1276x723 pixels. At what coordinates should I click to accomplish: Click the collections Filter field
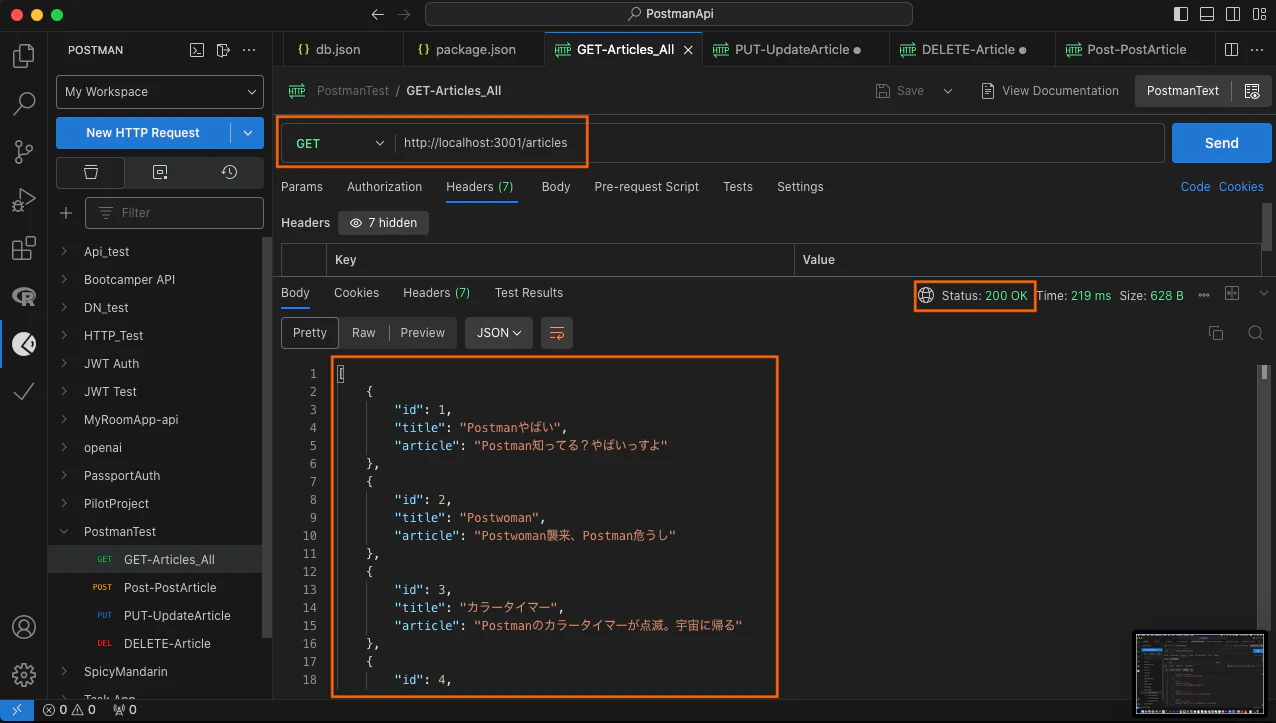pyautogui.click(x=174, y=213)
